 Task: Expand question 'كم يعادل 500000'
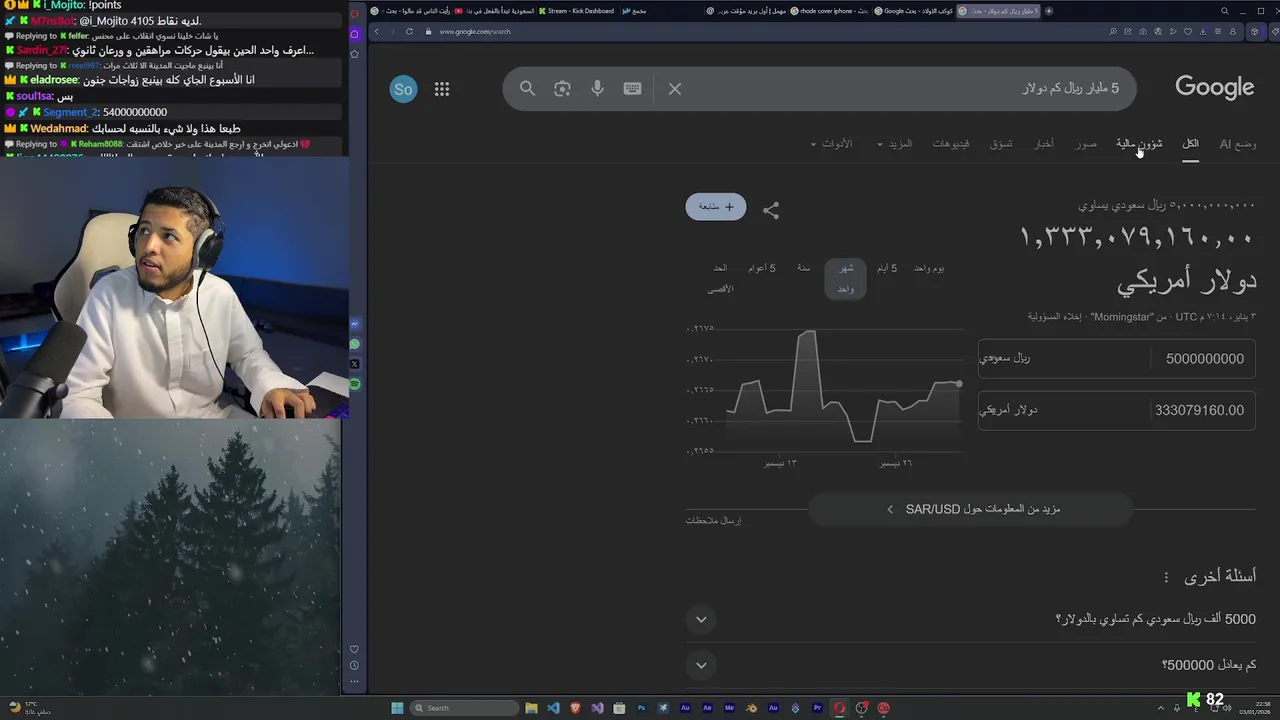click(701, 665)
